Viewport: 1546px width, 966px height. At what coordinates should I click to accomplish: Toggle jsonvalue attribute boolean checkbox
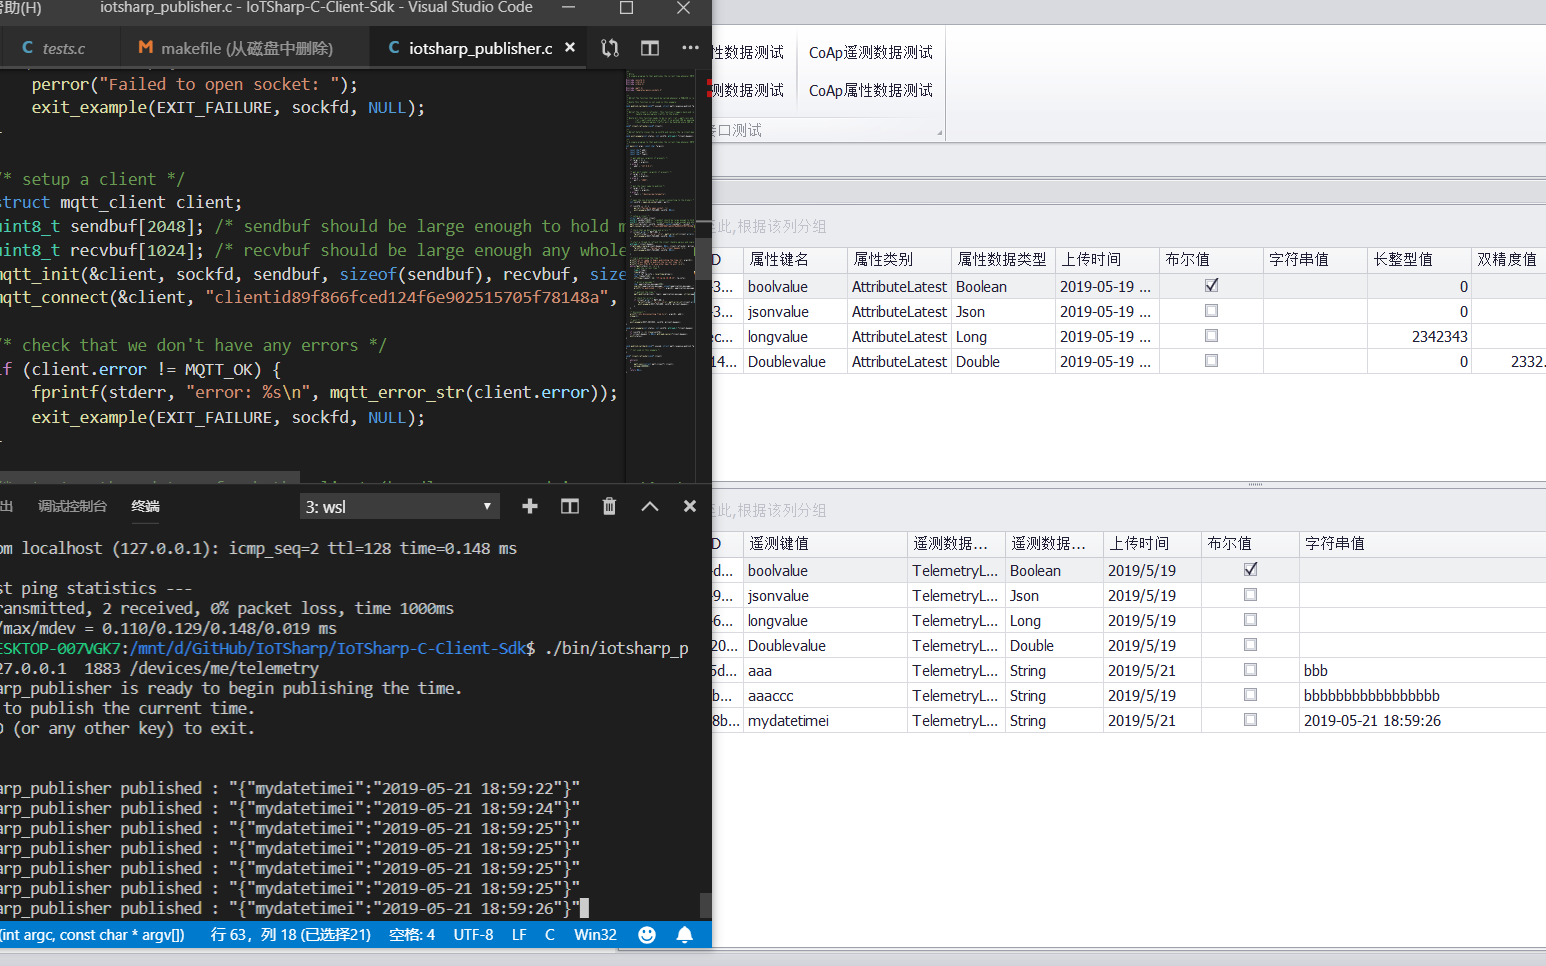coord(1212,311)
